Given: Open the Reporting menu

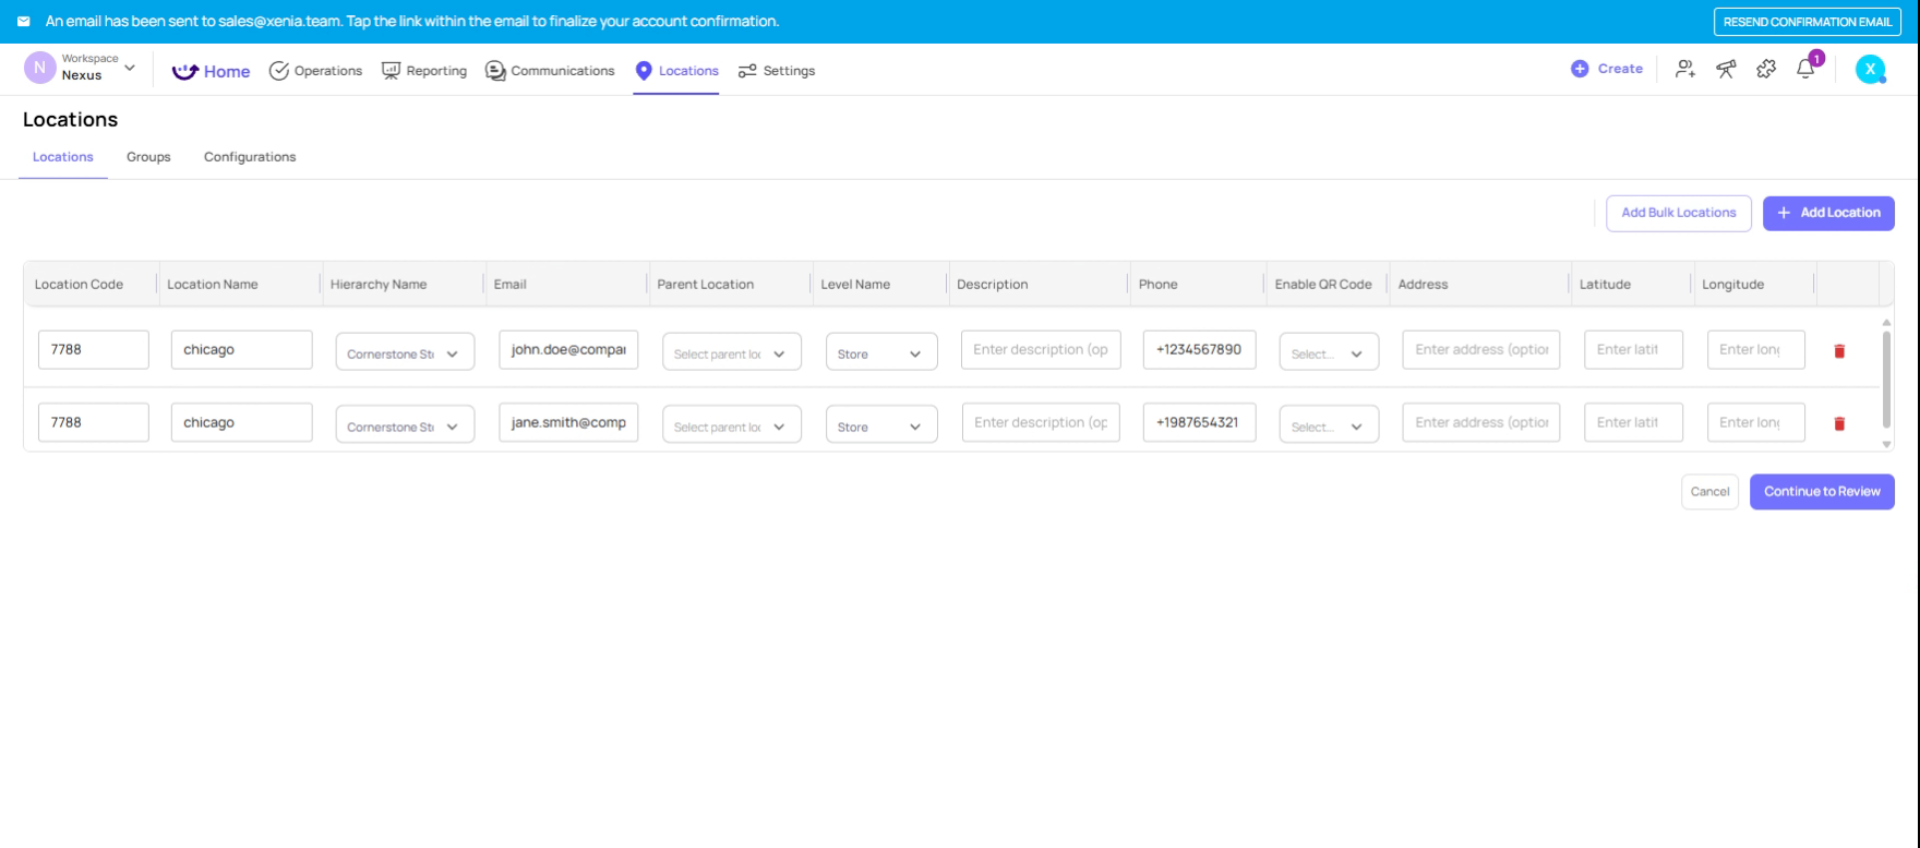Looking at the screenshot, I should click(424, 71).
